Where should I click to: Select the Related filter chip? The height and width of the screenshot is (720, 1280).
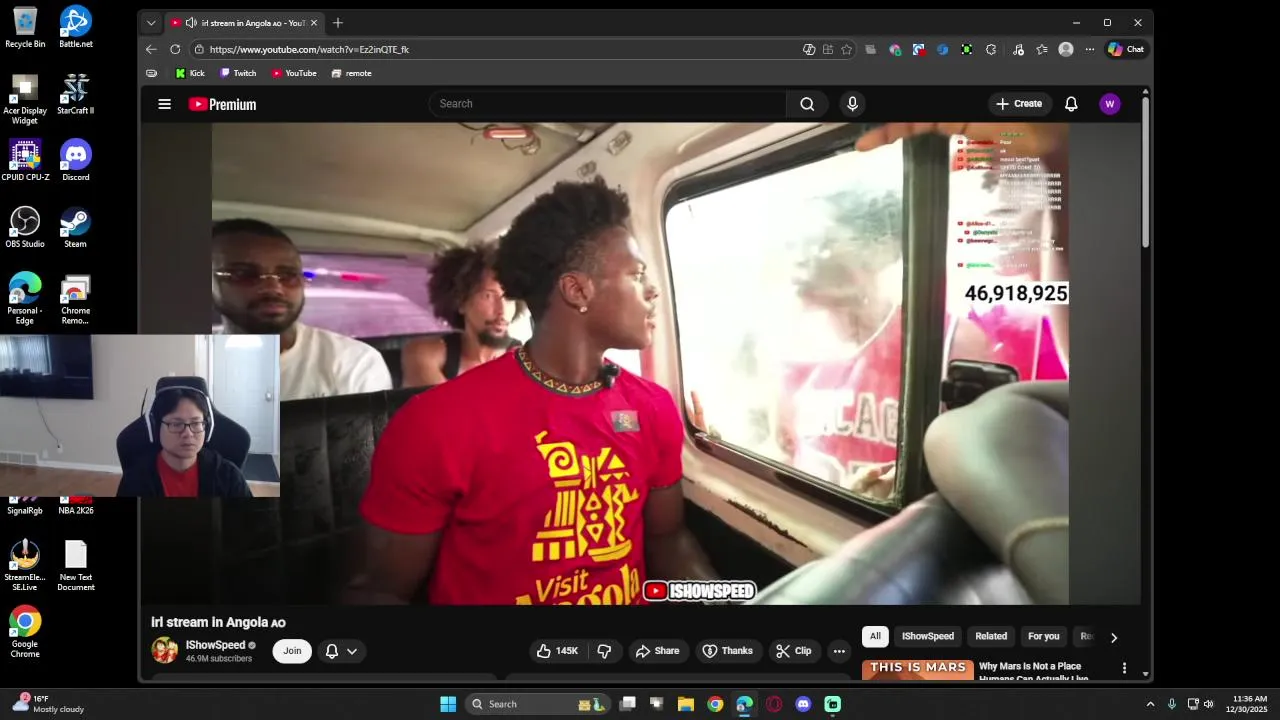pos(991,636)
